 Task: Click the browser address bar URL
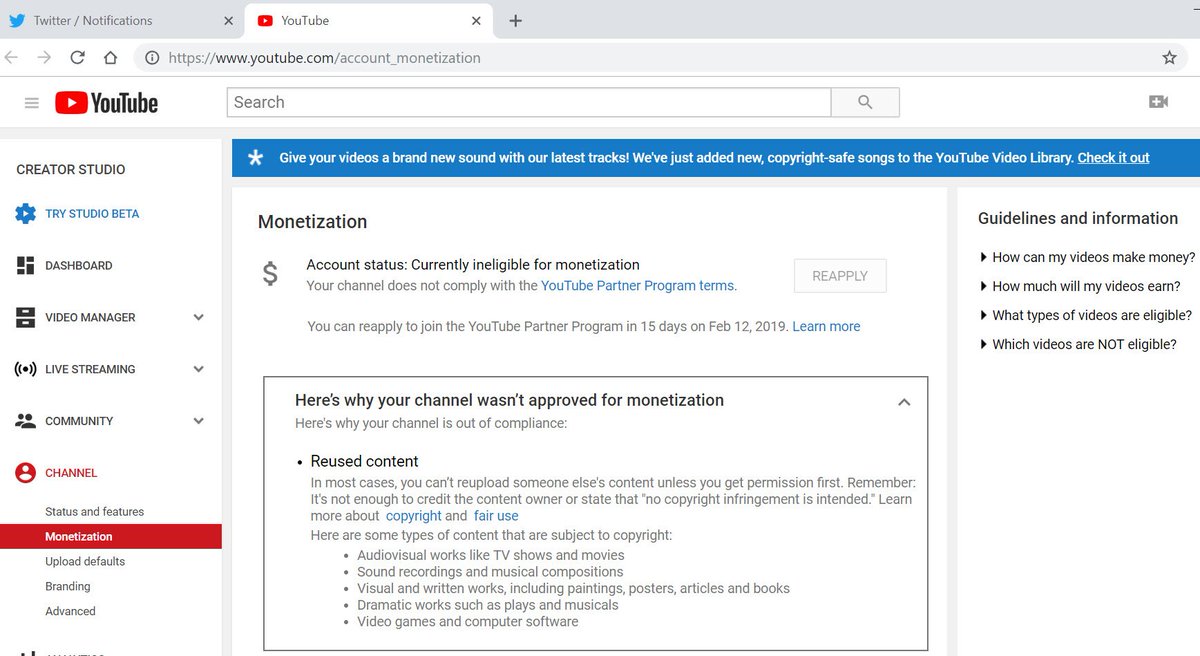(x=324, y=58)
